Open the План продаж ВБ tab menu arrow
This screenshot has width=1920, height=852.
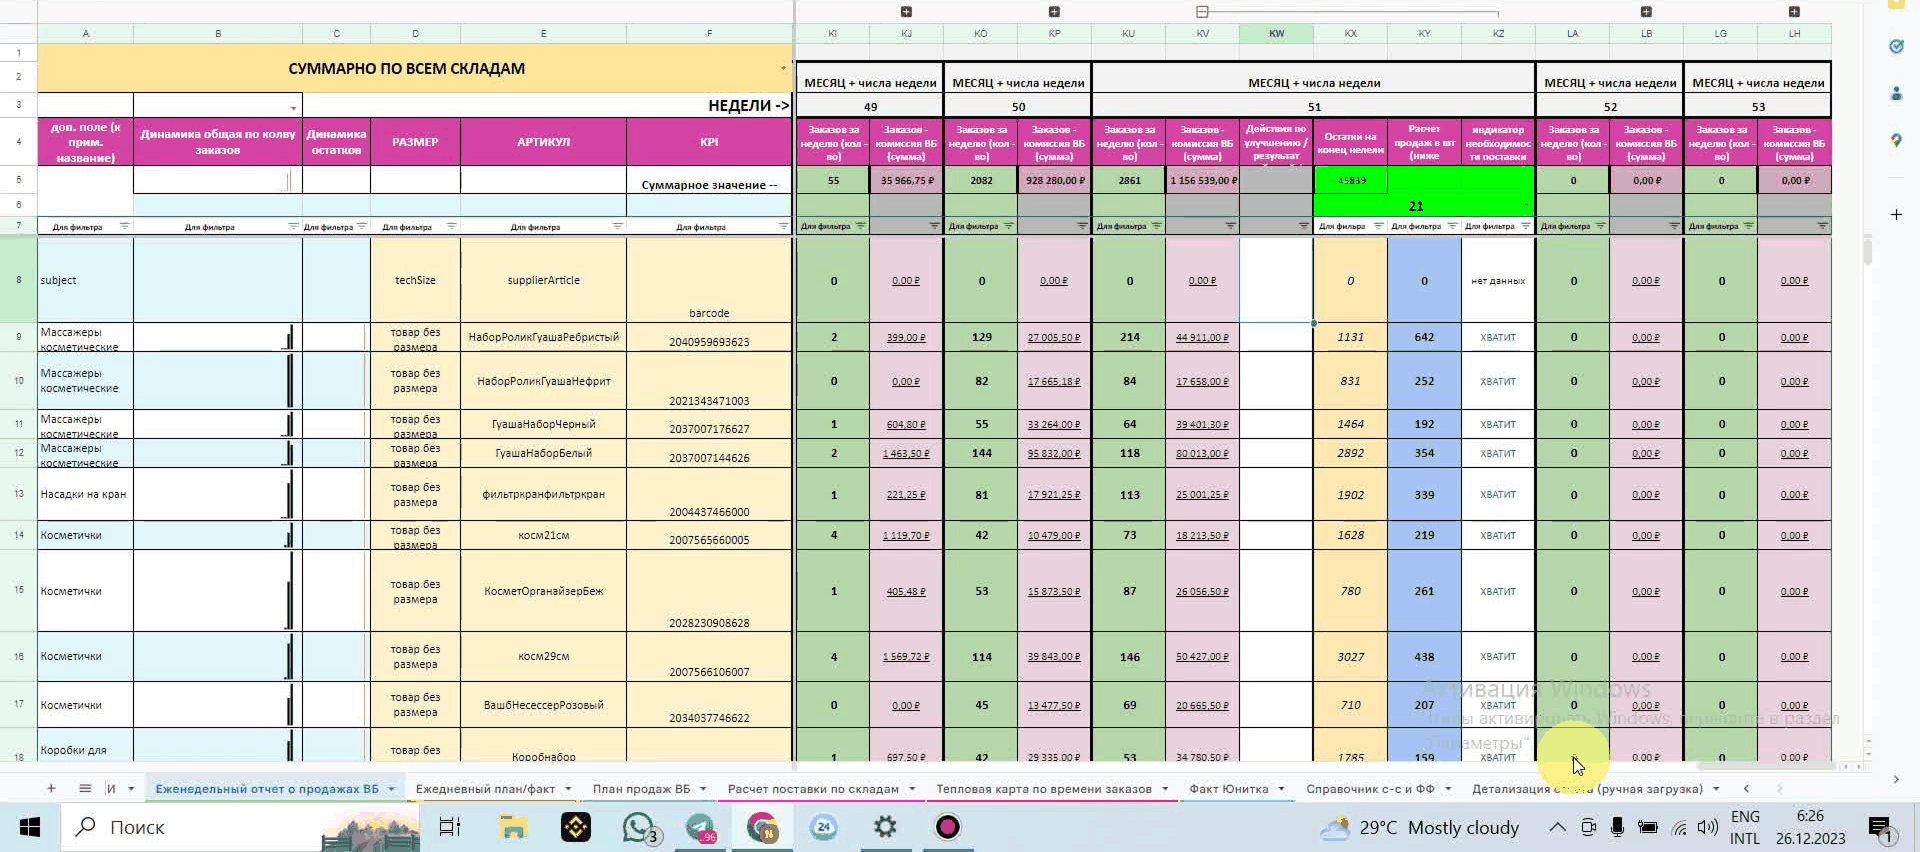point(703,789)
